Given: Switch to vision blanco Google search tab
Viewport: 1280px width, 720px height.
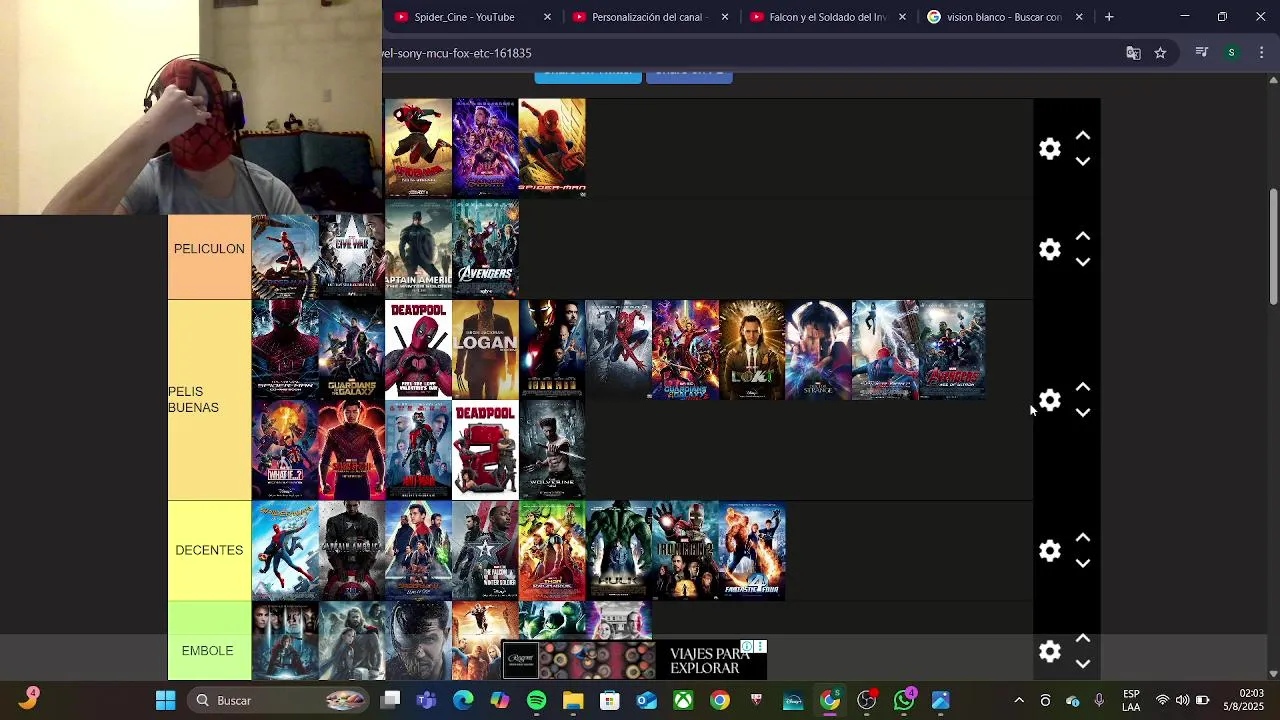Looking at the screenshot, I should pos(1004,17).
